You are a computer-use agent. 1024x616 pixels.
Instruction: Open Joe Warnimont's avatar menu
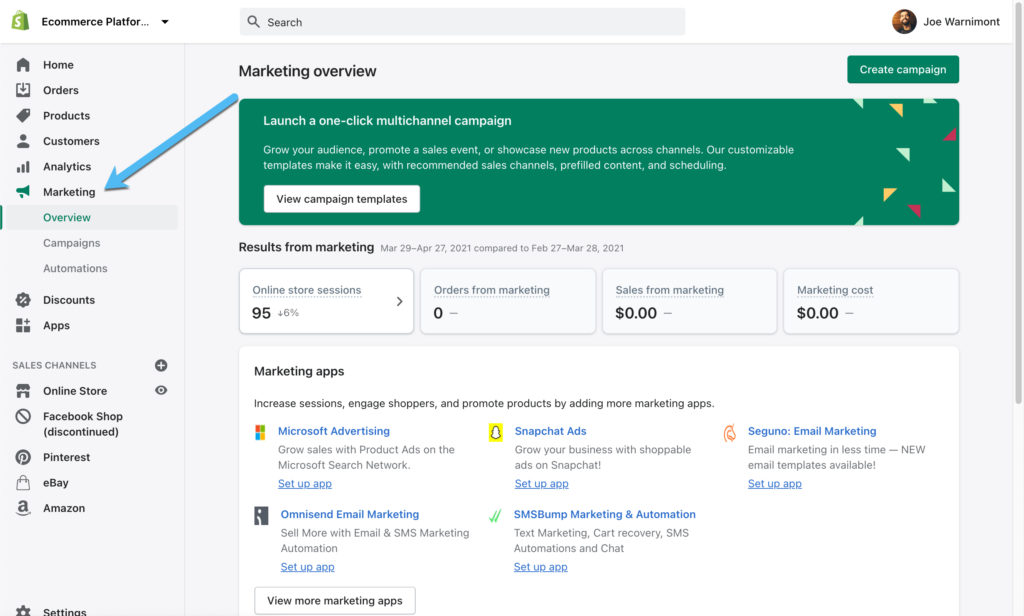click(x=904, y=22)
